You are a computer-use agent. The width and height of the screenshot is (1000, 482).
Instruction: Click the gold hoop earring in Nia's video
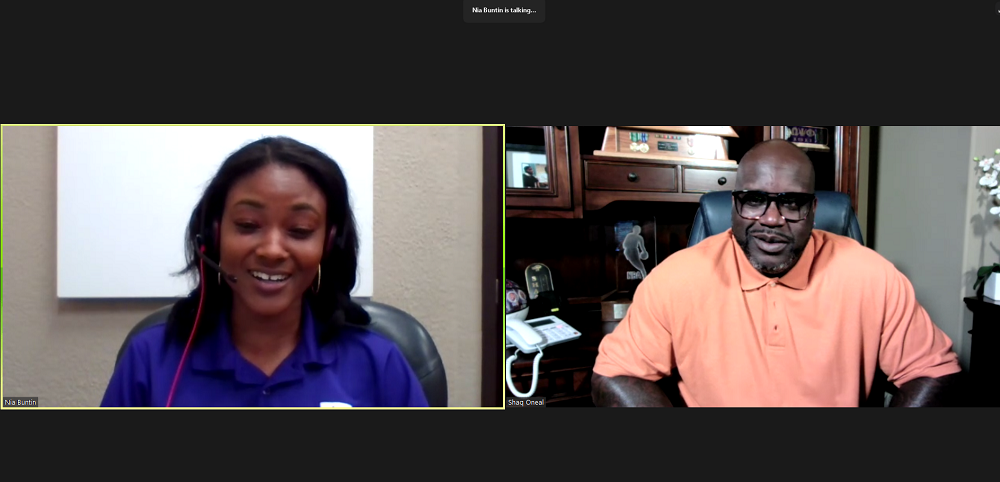click(x=319, y=279)
